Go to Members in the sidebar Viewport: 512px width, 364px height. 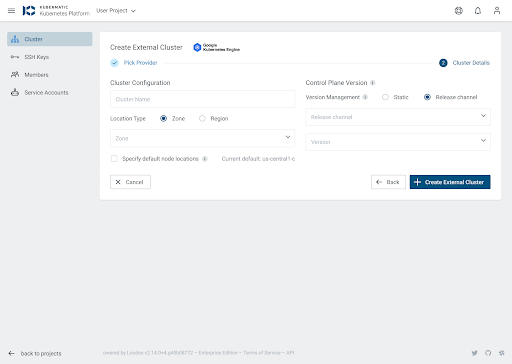(50, 75)
